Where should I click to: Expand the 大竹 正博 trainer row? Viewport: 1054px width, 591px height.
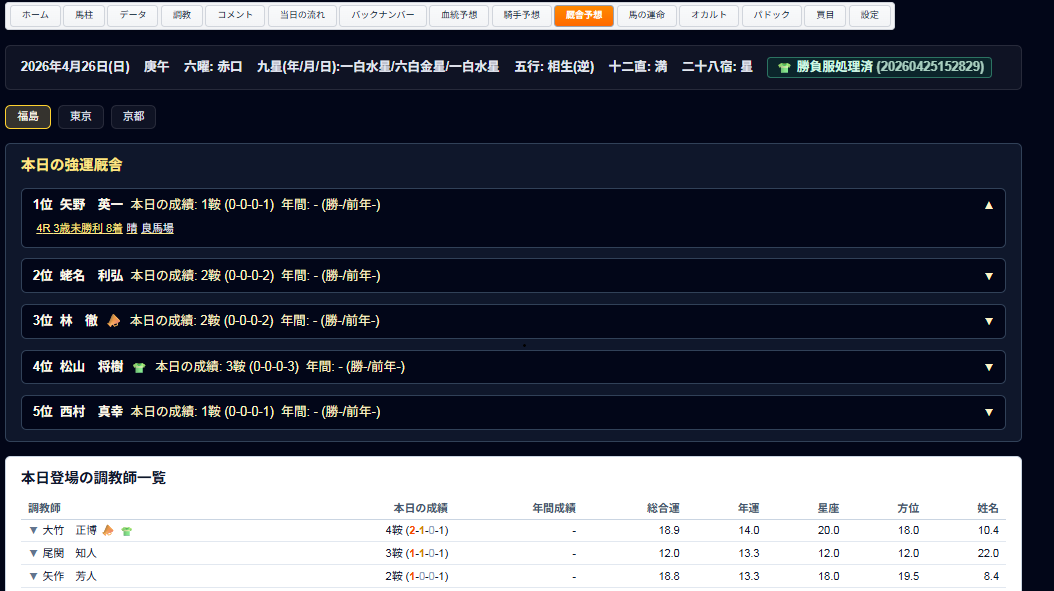pos(33,530)
